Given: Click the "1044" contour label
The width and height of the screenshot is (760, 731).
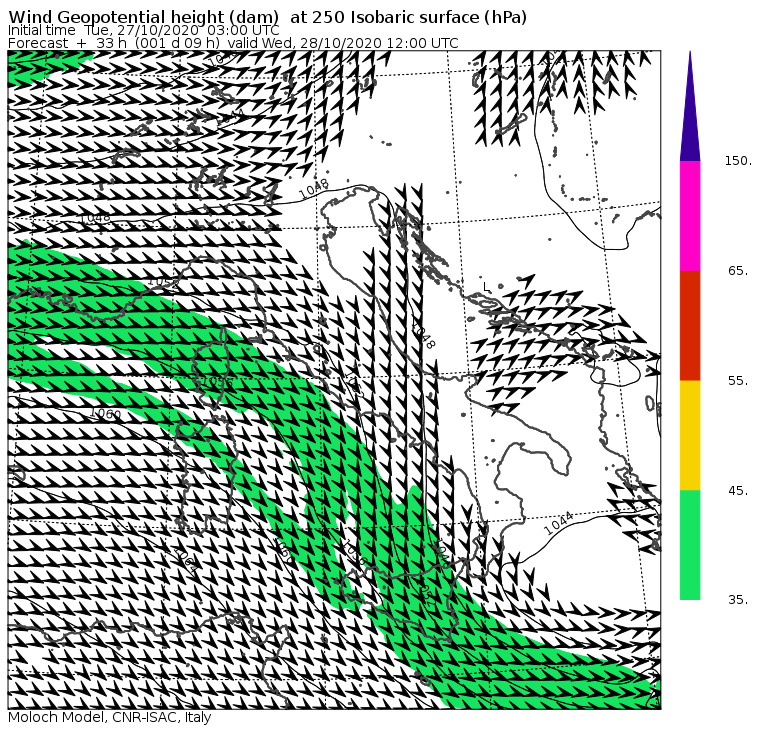Looking at the screenshot, I should point(558,524).
